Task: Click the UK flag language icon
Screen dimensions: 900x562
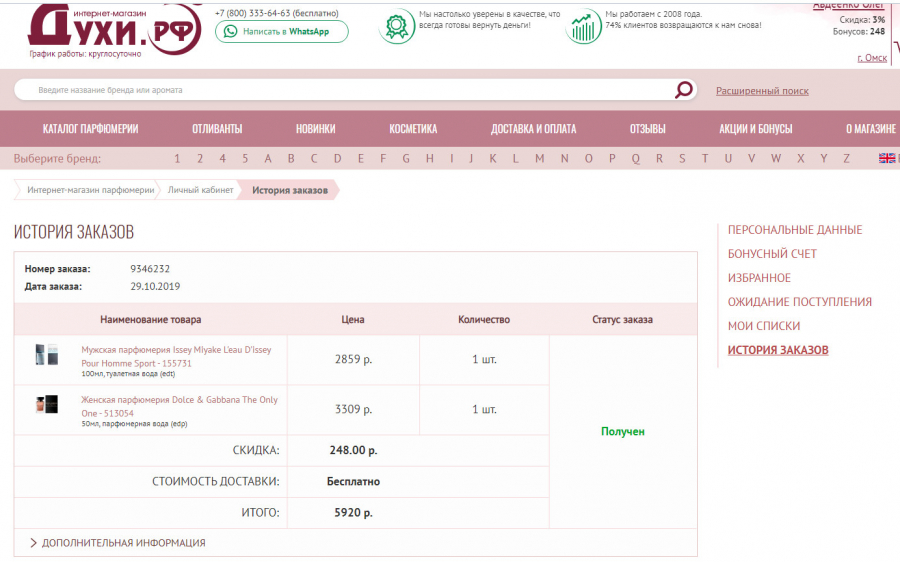Action: (x=886, y=158)
